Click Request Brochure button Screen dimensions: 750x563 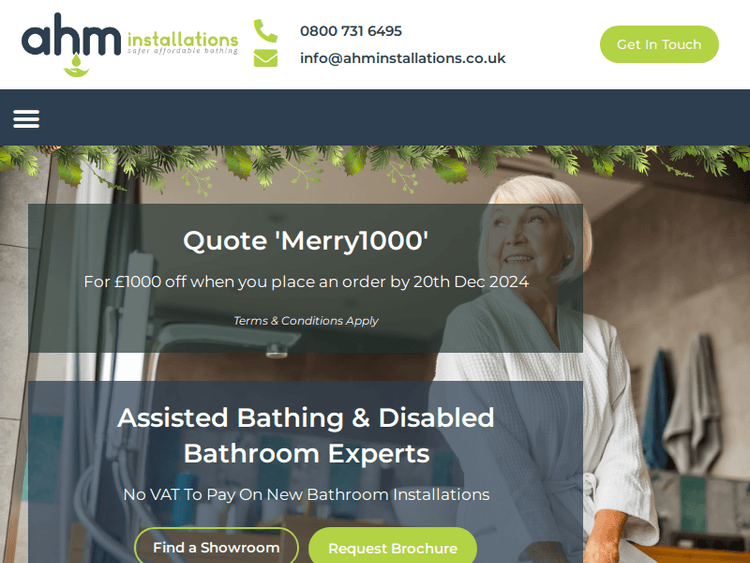pyautogui.click(x=393, y=548)
